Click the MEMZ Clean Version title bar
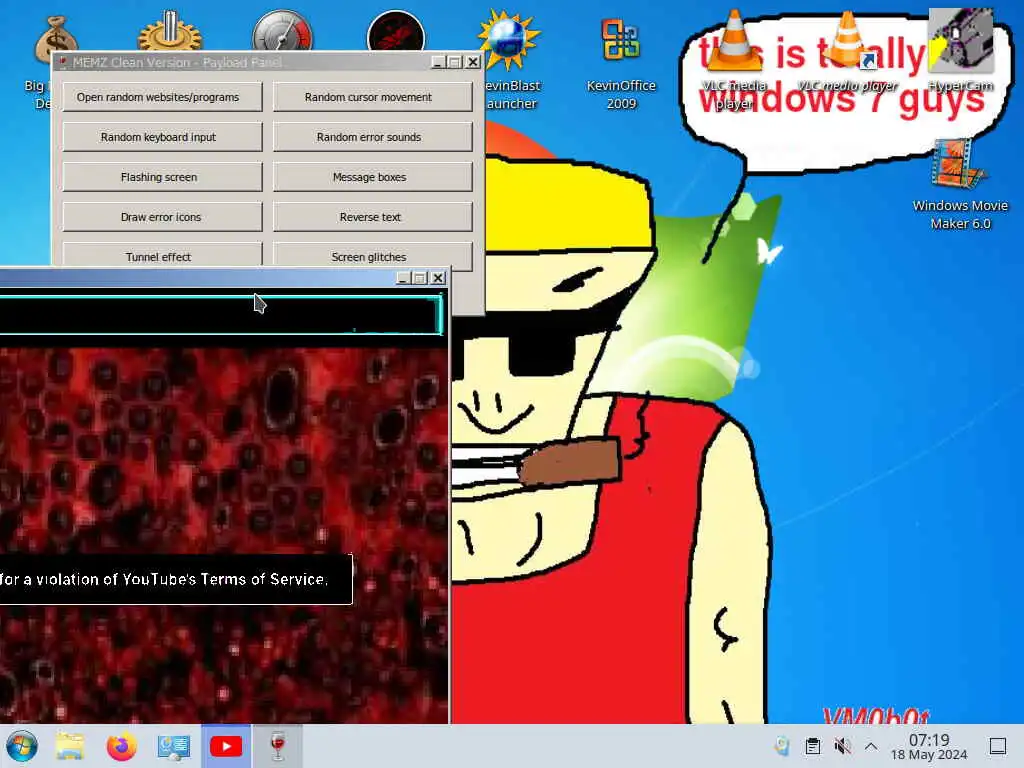This screenshot has height=768, width=1024. [242, 62]
